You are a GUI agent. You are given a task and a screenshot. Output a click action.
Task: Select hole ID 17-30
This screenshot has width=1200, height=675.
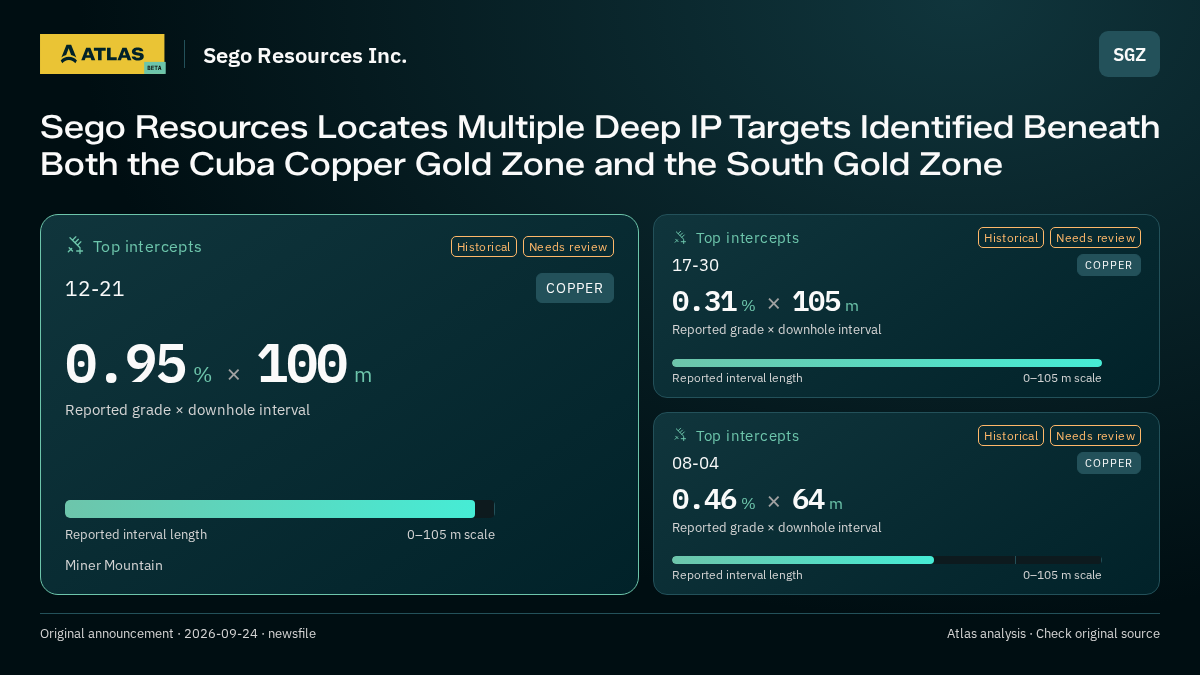pyautogui.click(x=695, y=265)
